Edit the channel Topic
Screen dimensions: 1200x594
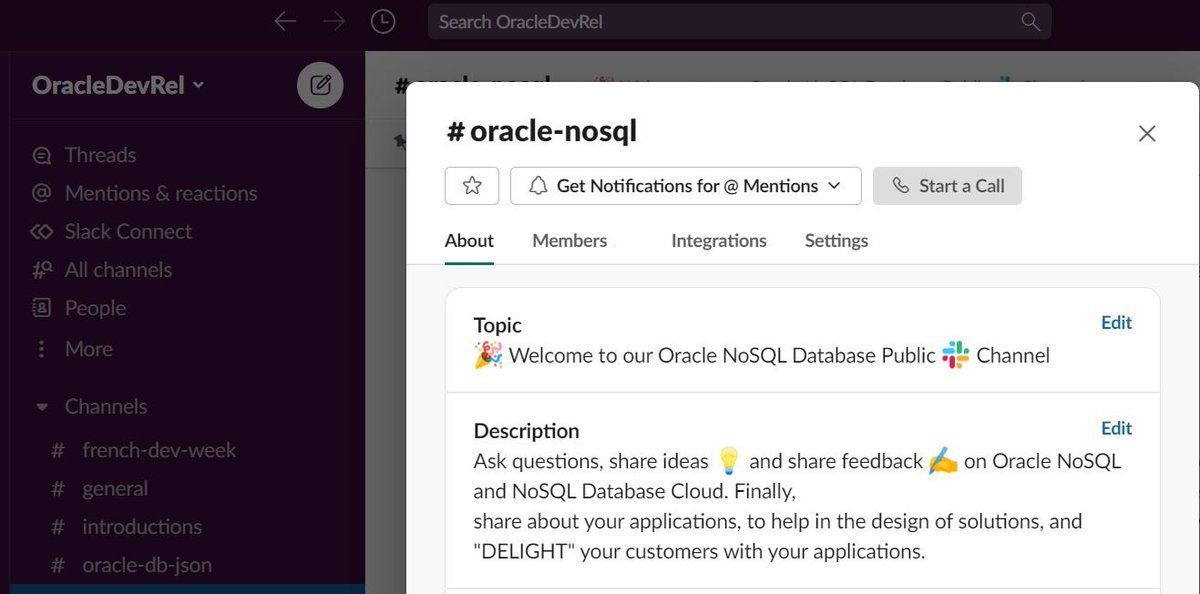pos(1116,323)
